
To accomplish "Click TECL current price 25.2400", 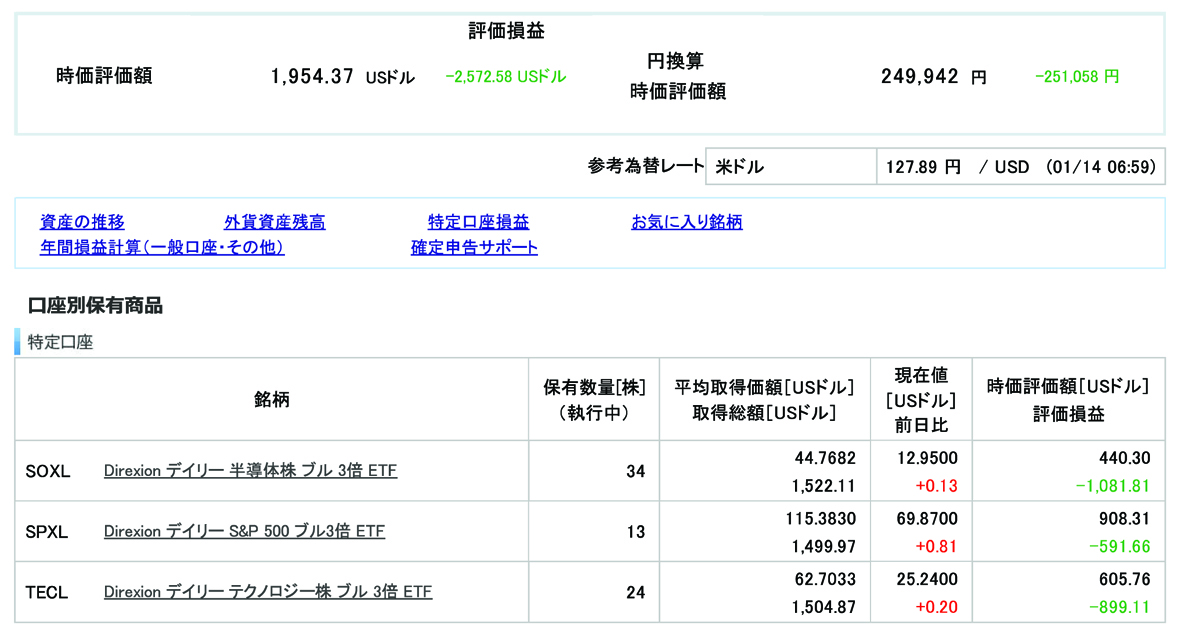I will [927, 579].
